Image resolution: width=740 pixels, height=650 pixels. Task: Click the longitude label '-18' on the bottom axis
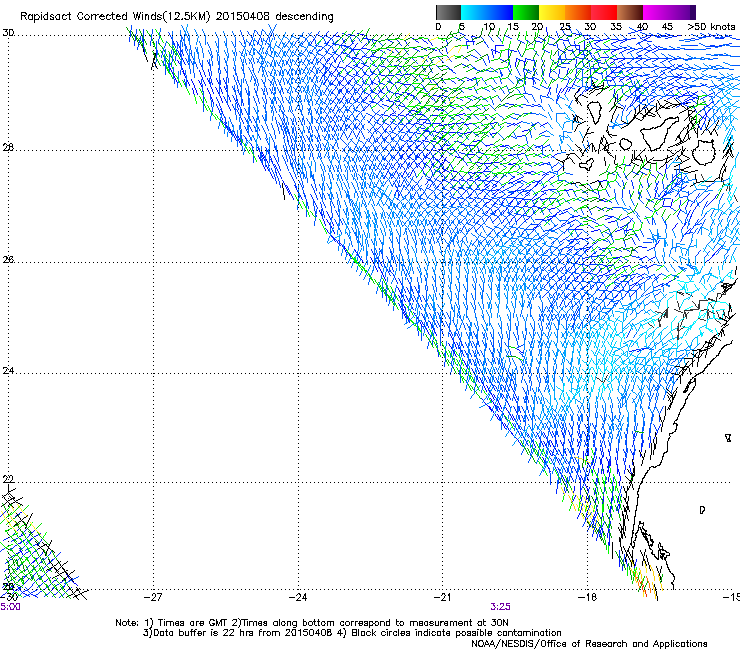588,597
